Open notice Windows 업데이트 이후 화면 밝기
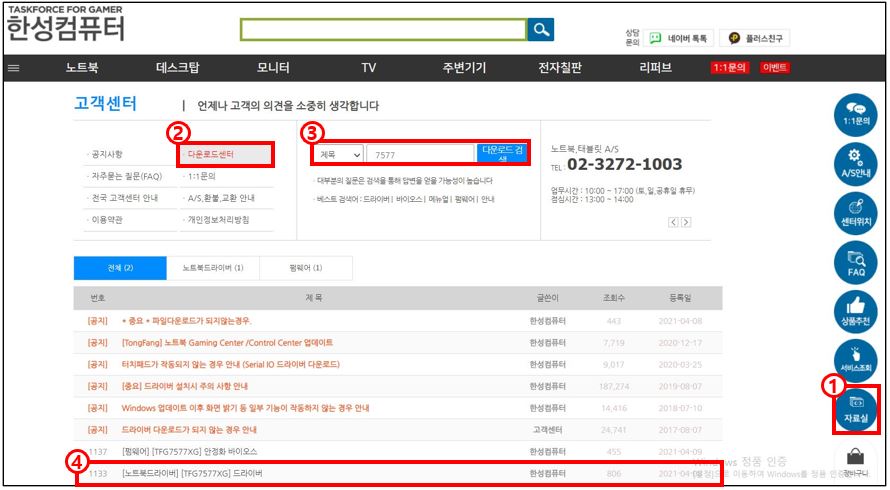890x490 pixels. [x=246, y=408]
